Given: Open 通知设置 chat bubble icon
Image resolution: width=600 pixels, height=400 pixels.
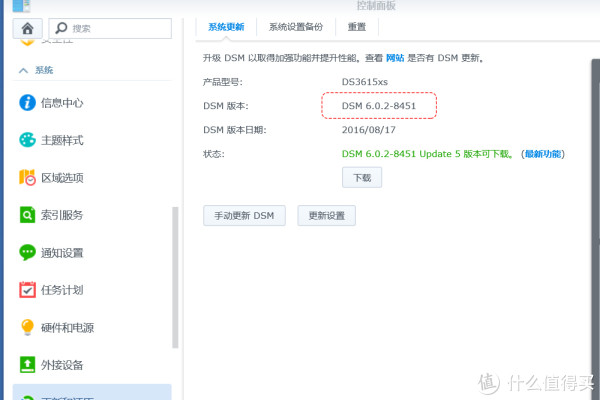Looking at the screenshot, I should pos(27,253).
